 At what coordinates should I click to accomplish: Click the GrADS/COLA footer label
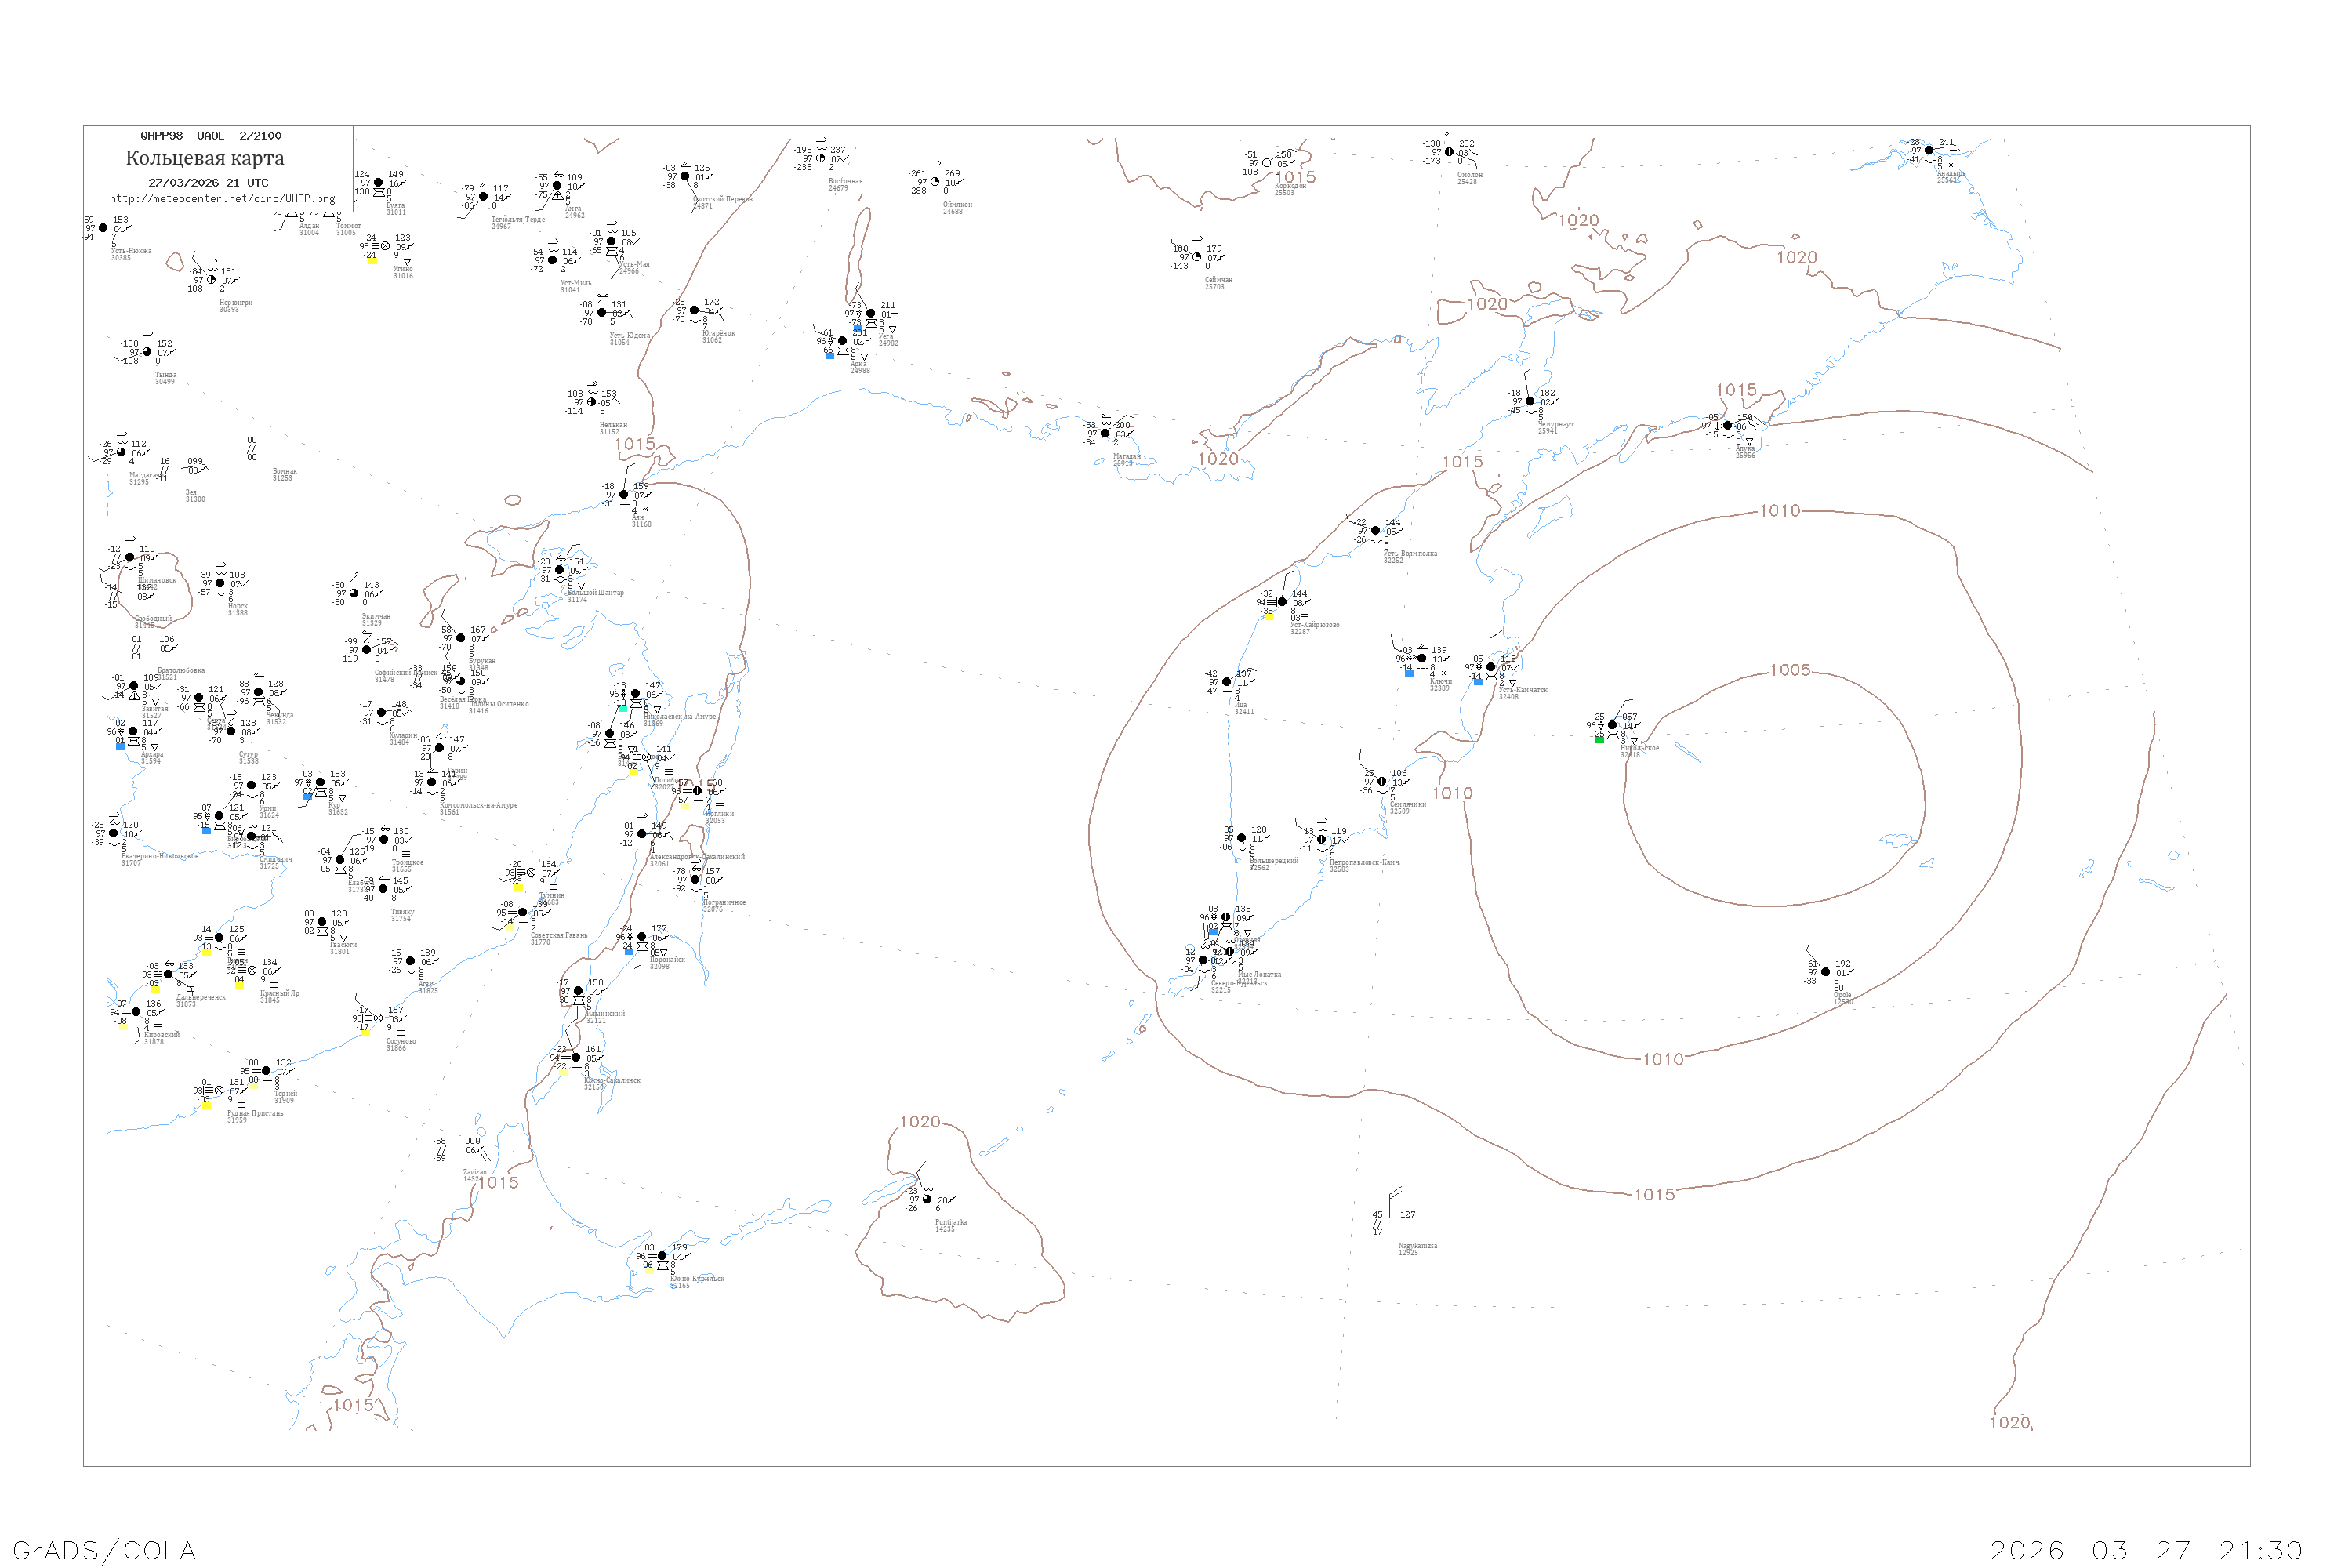(104, 1551)
